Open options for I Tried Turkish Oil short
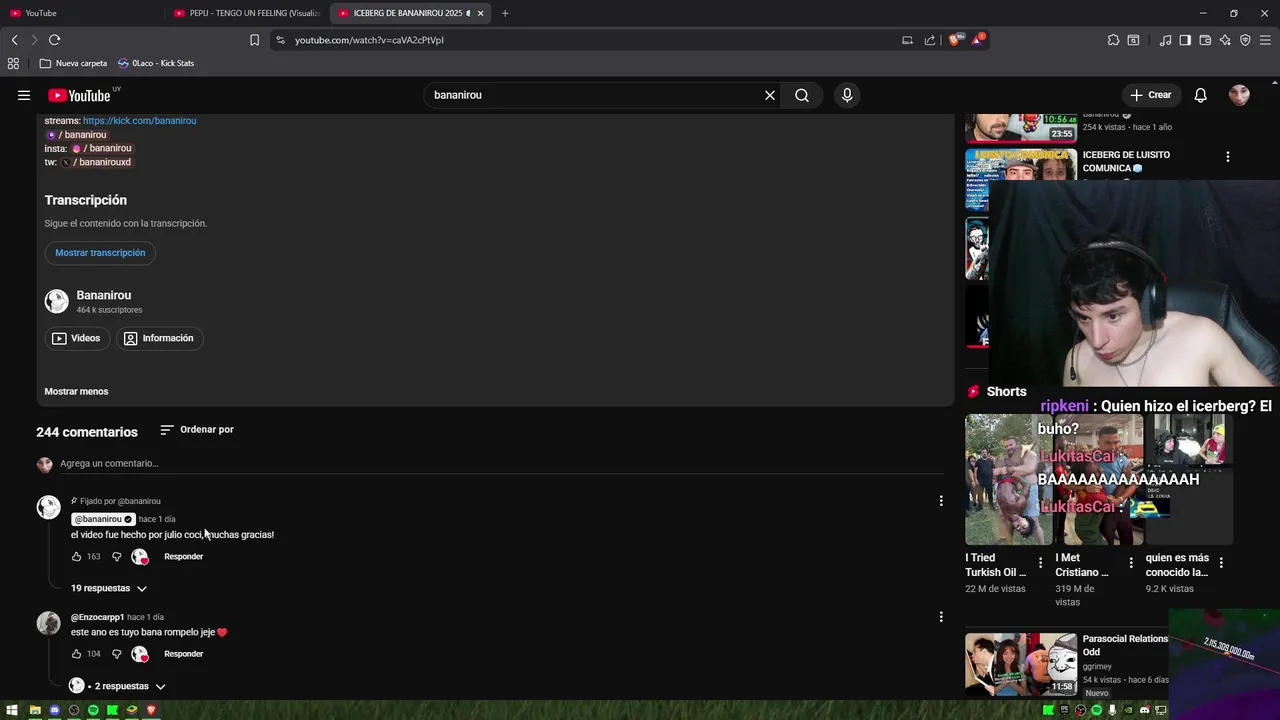 click(x=1041, y=563)
